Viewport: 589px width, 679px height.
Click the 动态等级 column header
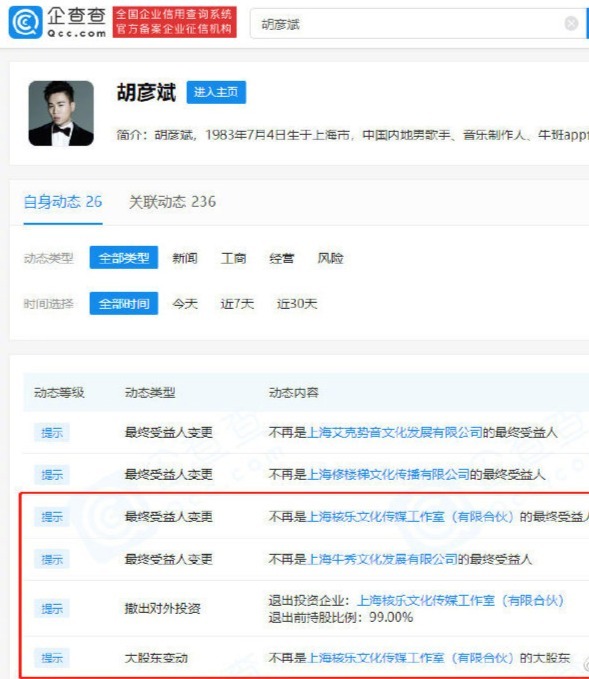59,393
